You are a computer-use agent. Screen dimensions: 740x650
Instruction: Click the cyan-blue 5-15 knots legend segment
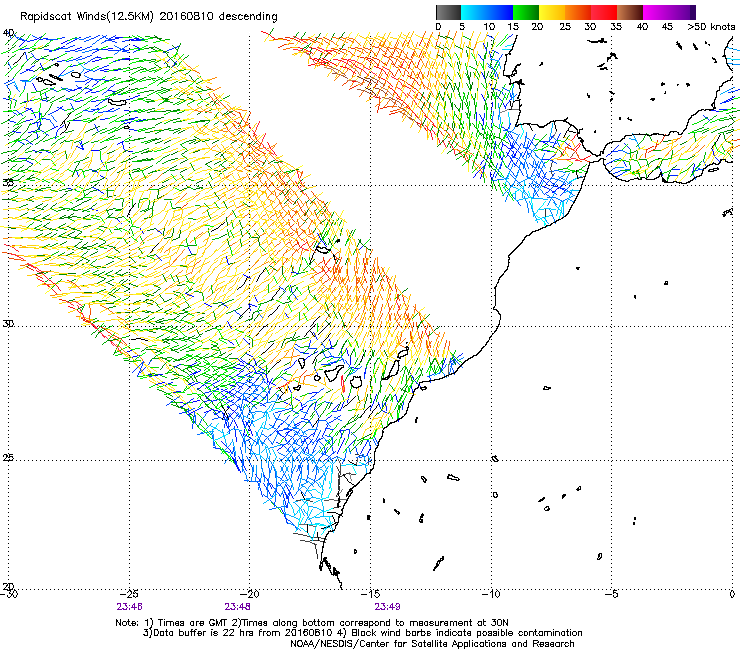(487, 12)
